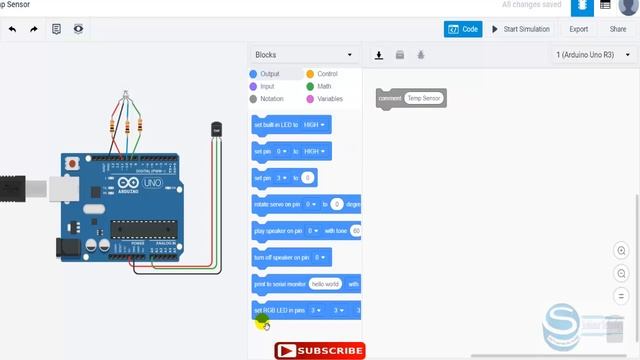Reset workspace zoom with equals icon

(621, 296)
